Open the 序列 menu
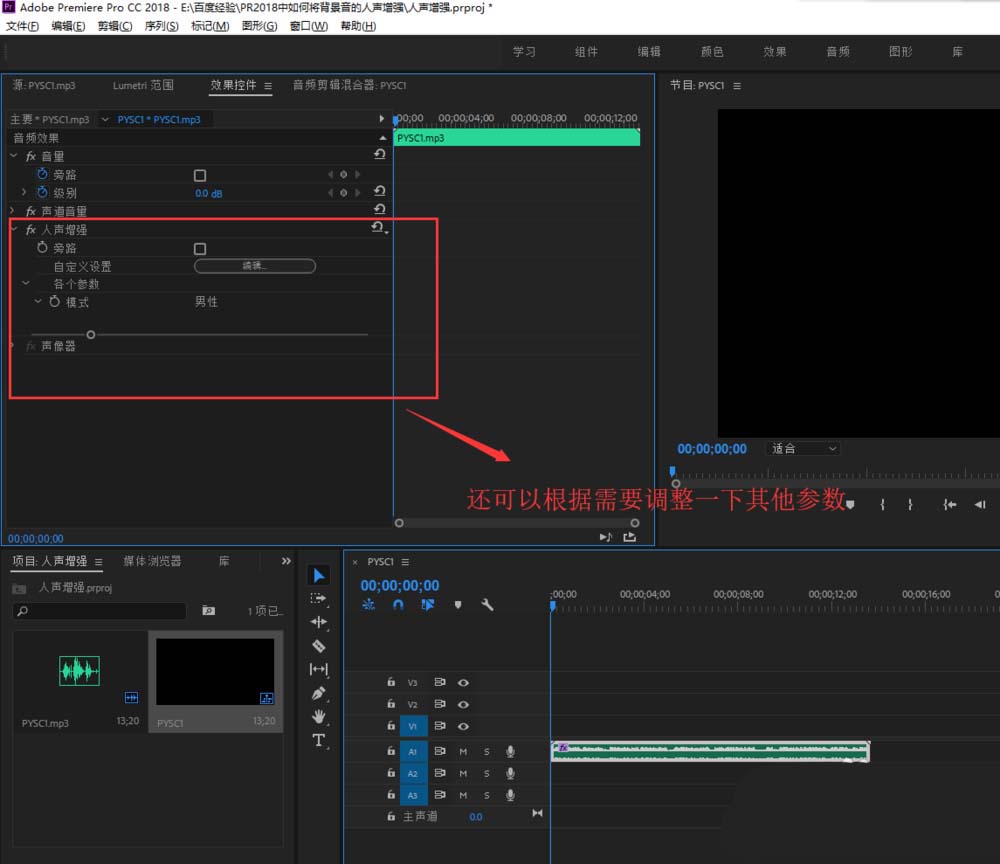1000x864 pixels. pos(161,26)
